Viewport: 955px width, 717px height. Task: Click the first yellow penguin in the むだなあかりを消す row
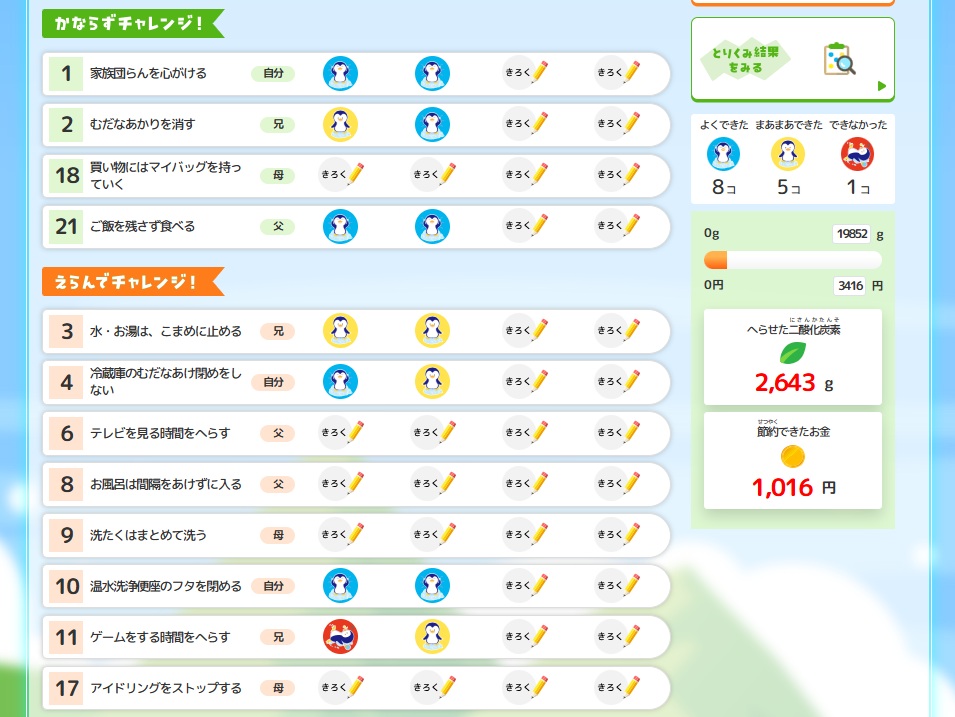pyautogui.click(x=340, y=124)
